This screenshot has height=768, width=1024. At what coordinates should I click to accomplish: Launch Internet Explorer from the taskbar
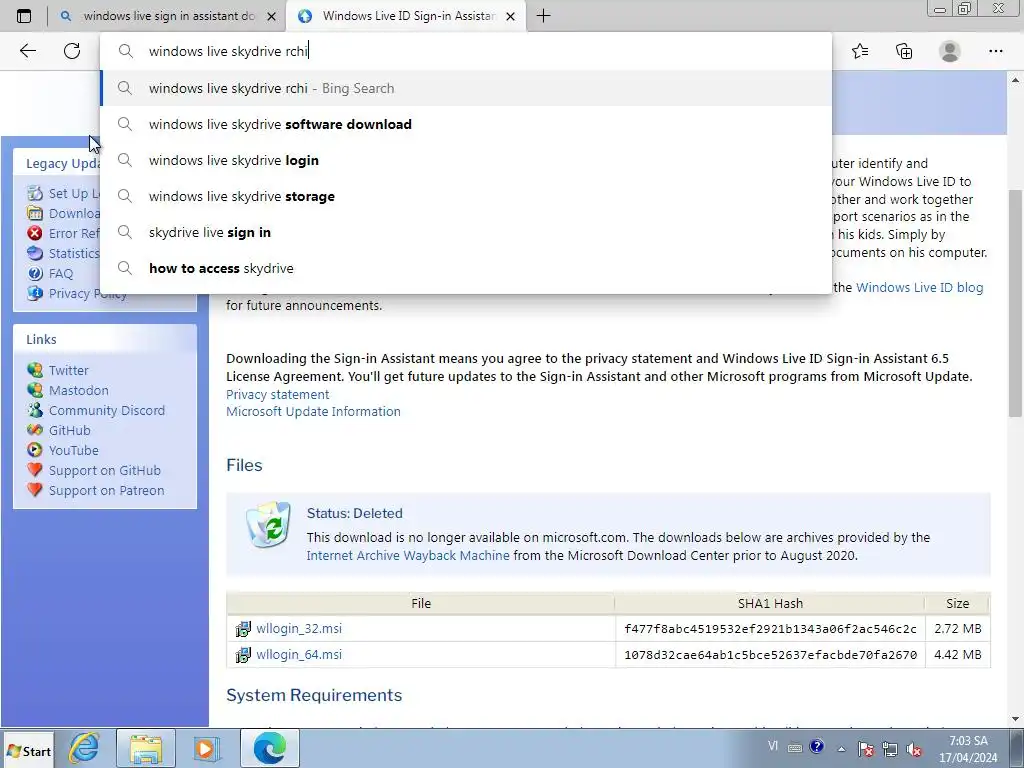tap(84, 748)
